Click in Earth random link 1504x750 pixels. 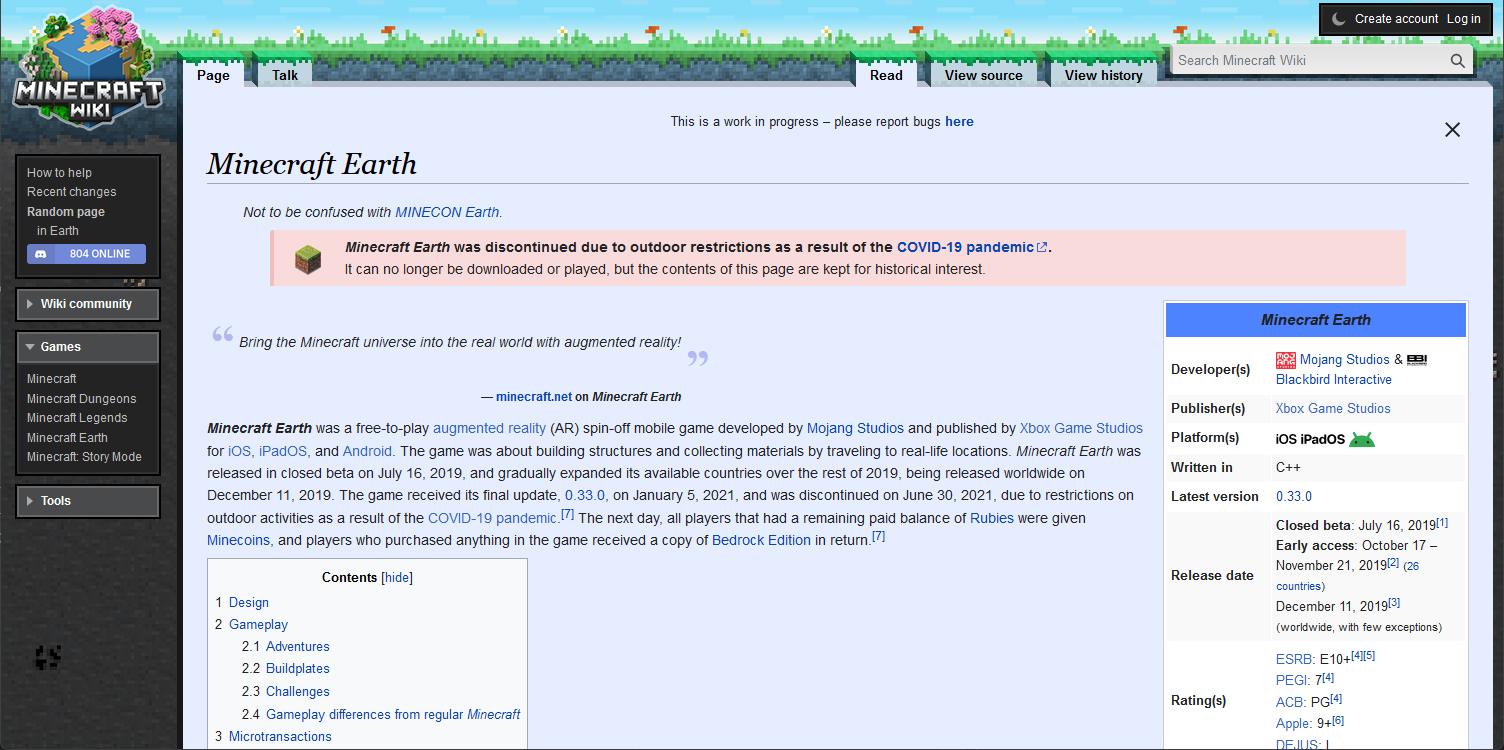(x=58, y=231)
